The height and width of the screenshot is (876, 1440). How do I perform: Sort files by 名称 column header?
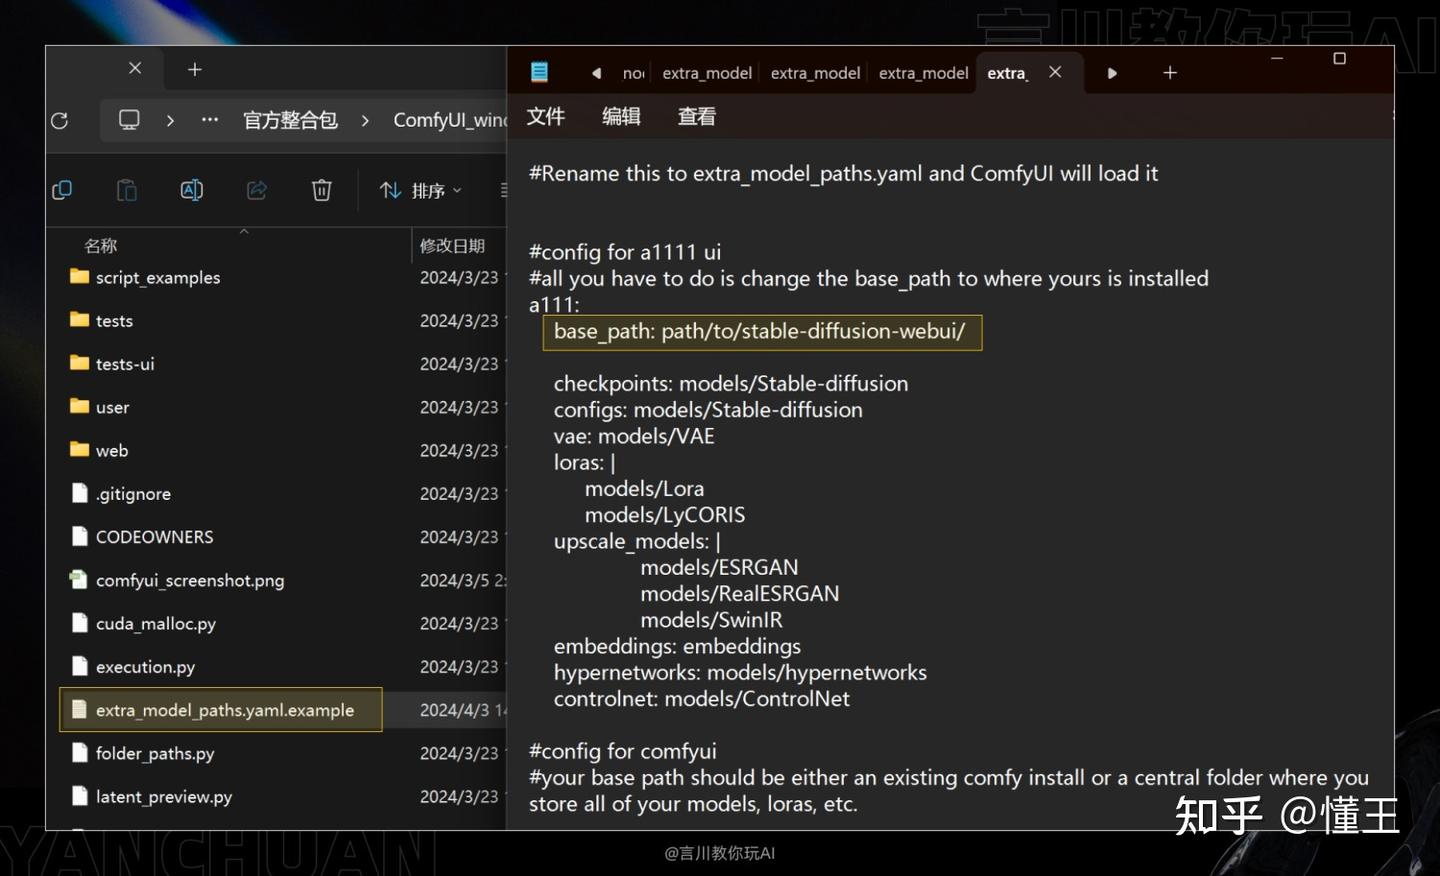[x=100, y=245]
